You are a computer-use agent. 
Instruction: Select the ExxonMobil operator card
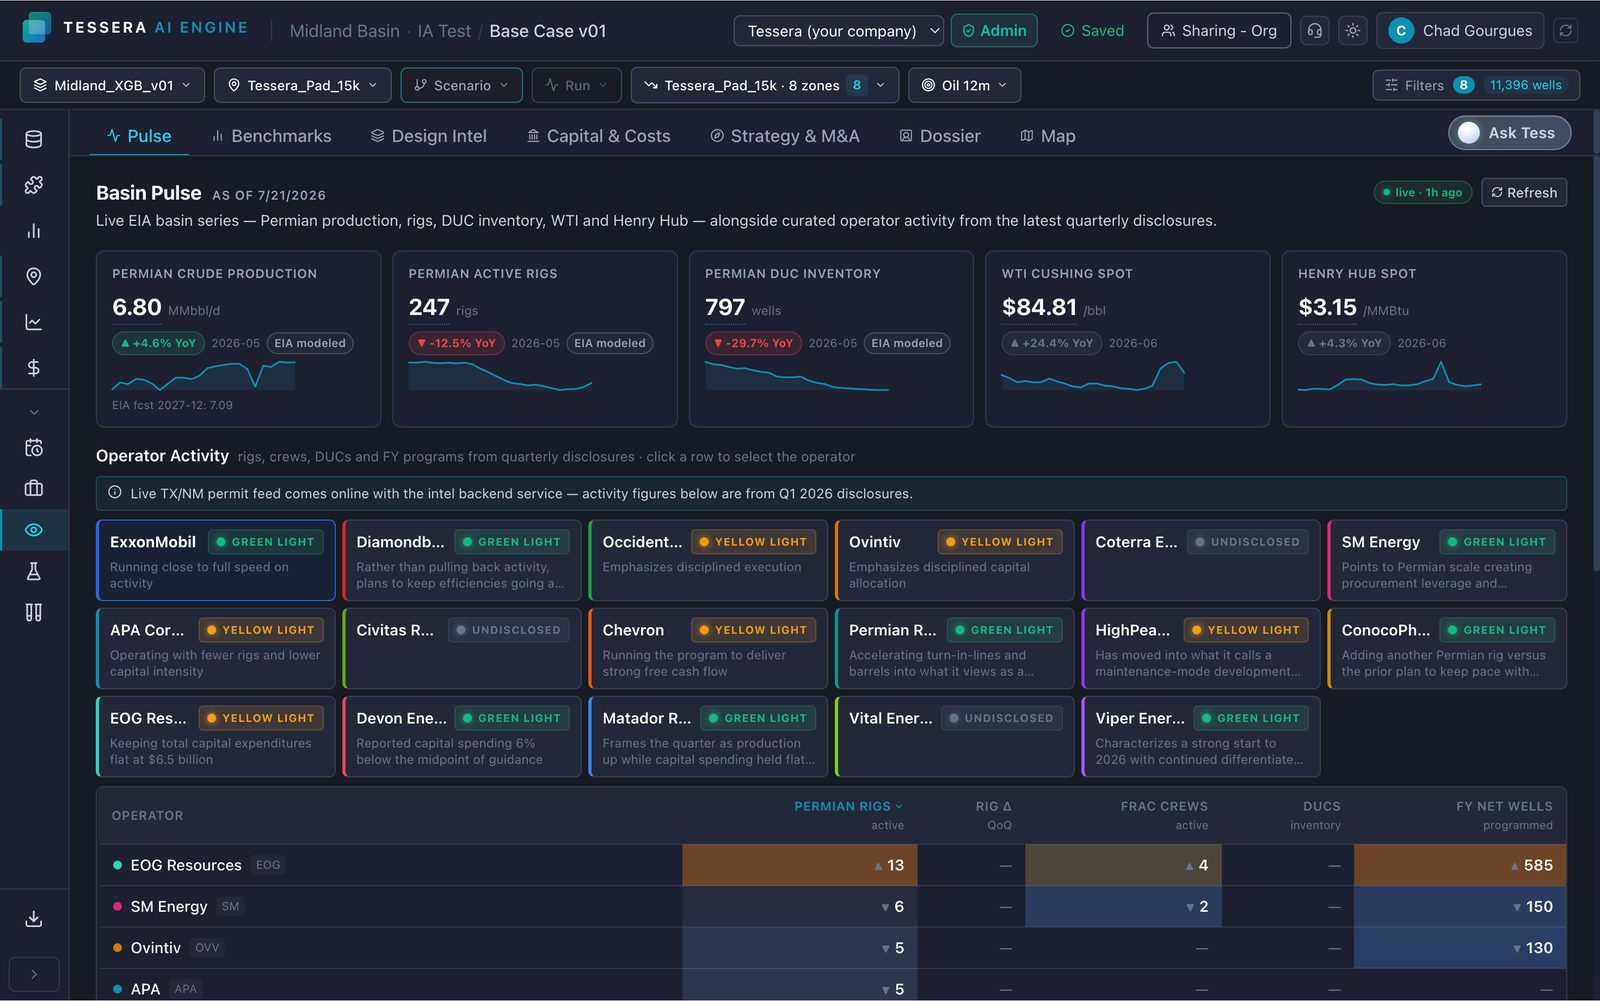pyautogui.click(x=216, y=560)
